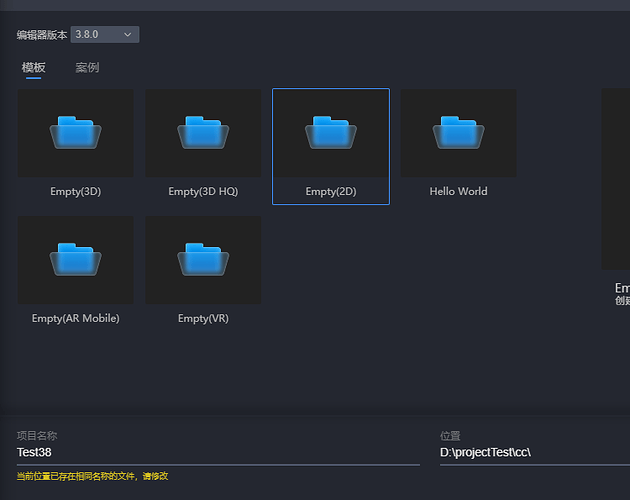Click the Hello World label text
Screen dimensions: 630x500
click(458, 191)
